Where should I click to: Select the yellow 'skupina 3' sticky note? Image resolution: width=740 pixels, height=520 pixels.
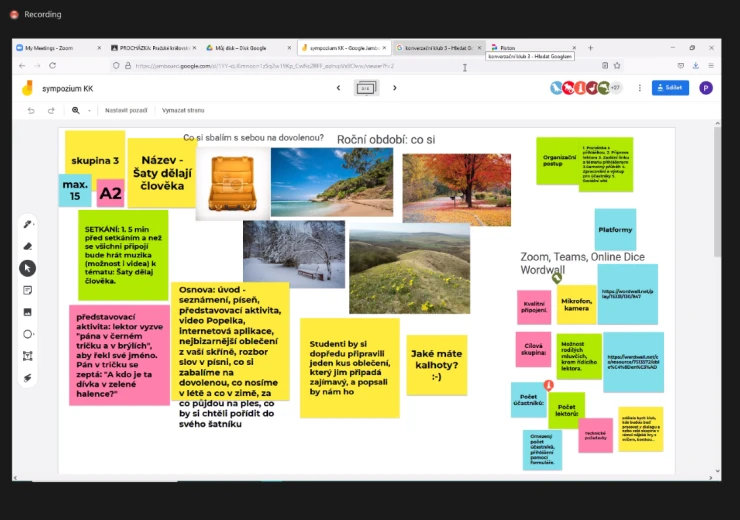(x=95, y=151)
